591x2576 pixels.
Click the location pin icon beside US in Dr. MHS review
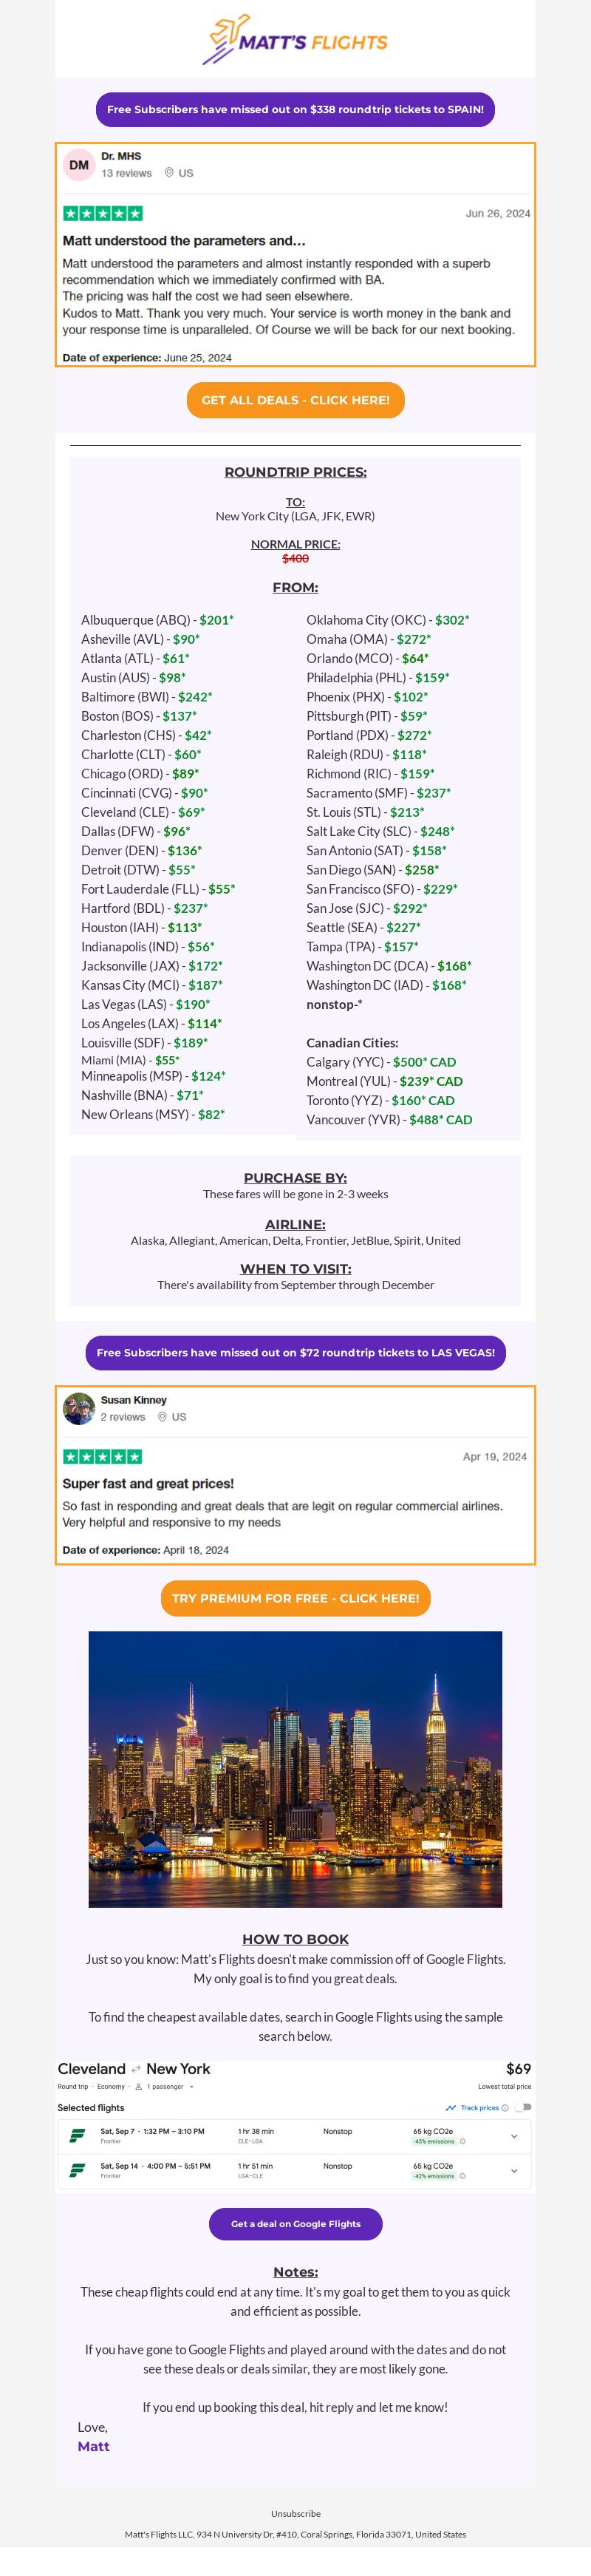click(x=169, y=173)
